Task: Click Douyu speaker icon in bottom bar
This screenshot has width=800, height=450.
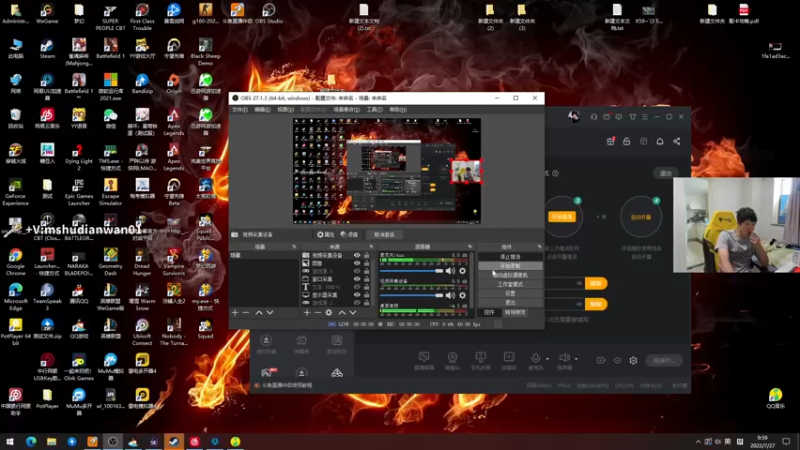Action: [x=564, y=360]
